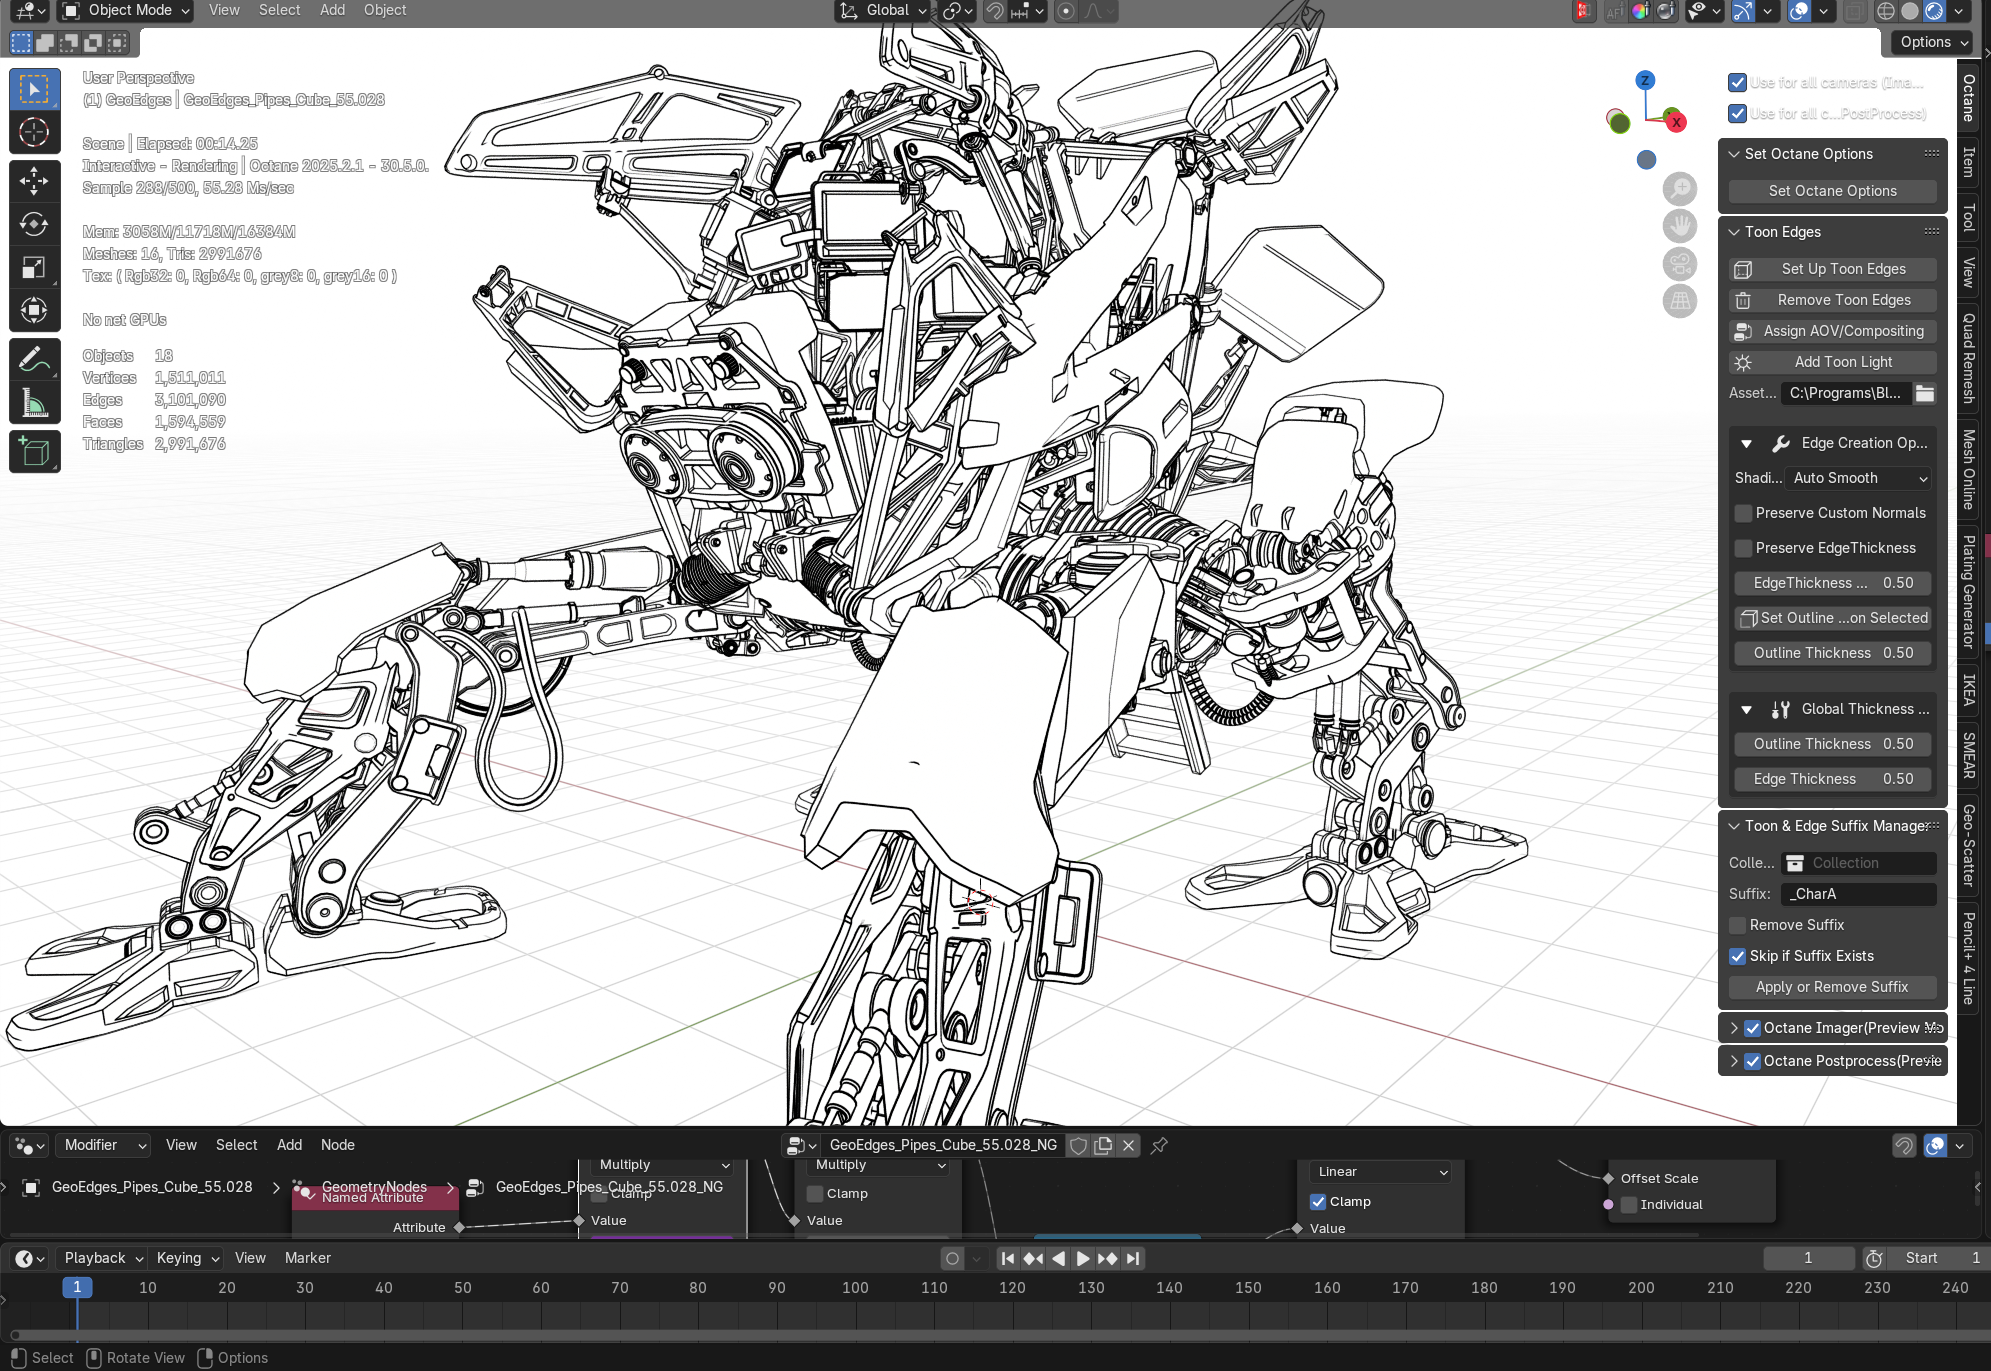The width and height of the screenshot is (1991, 1371).
Task: Unlink node group with X icon
Action: [1129, 1146]
